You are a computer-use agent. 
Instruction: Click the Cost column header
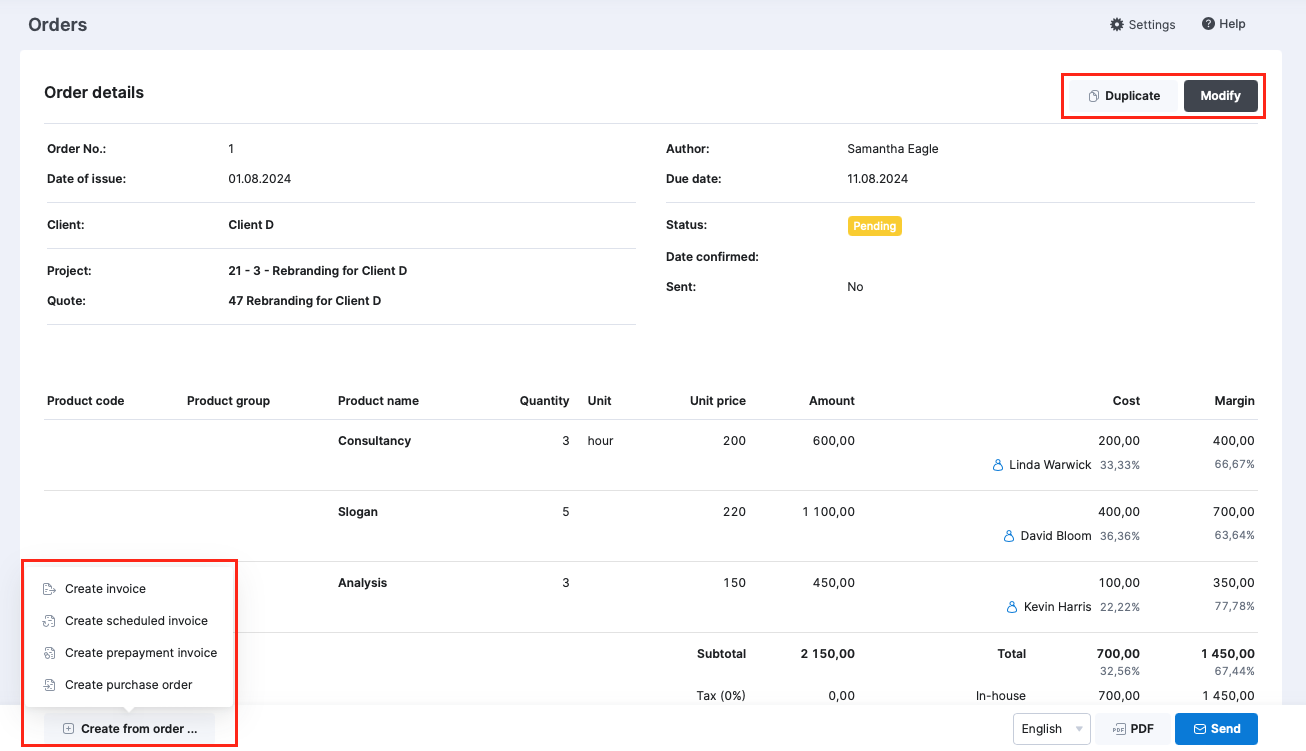pyautogui.click(x=1126, y=401)
